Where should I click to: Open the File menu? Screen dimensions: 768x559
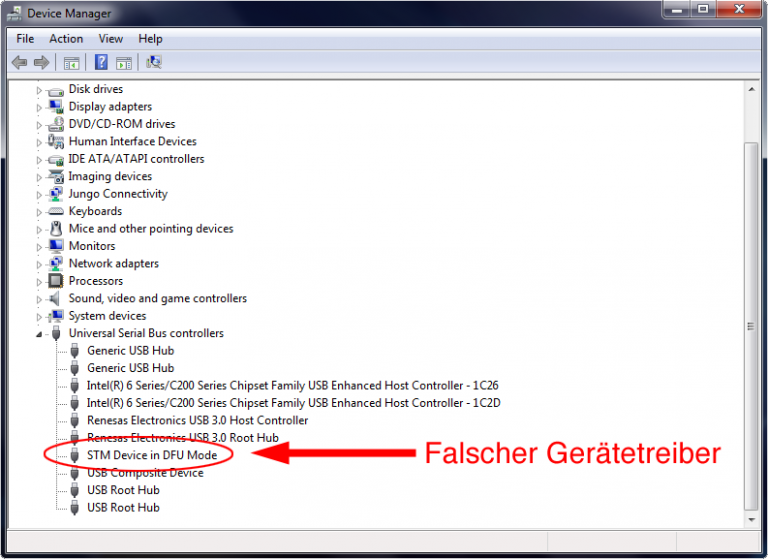point(25,39)
